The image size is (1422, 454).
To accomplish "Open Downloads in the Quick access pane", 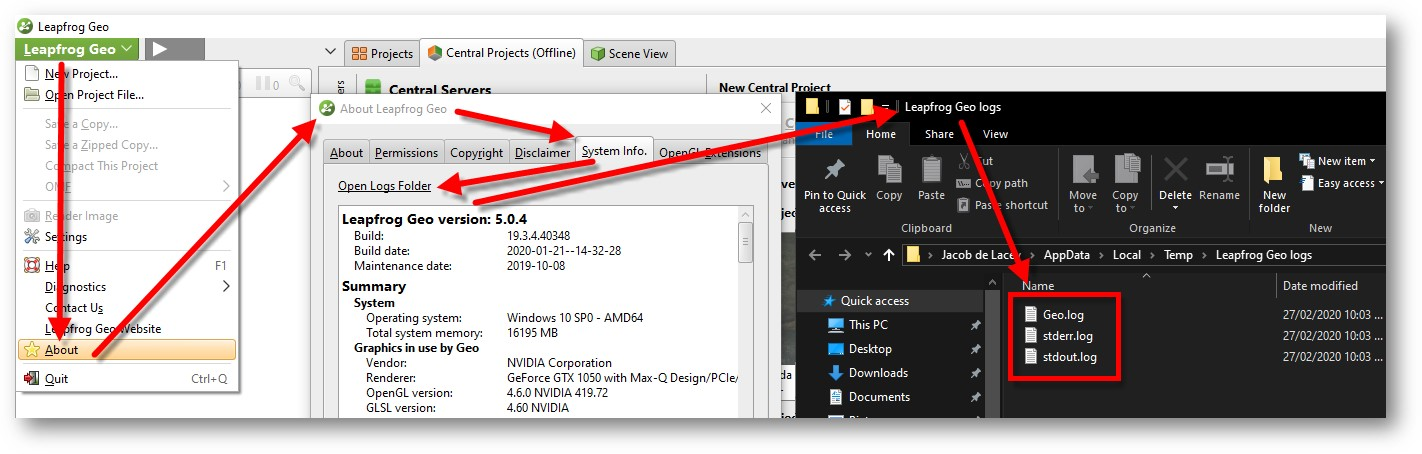I will pos(878,373).
